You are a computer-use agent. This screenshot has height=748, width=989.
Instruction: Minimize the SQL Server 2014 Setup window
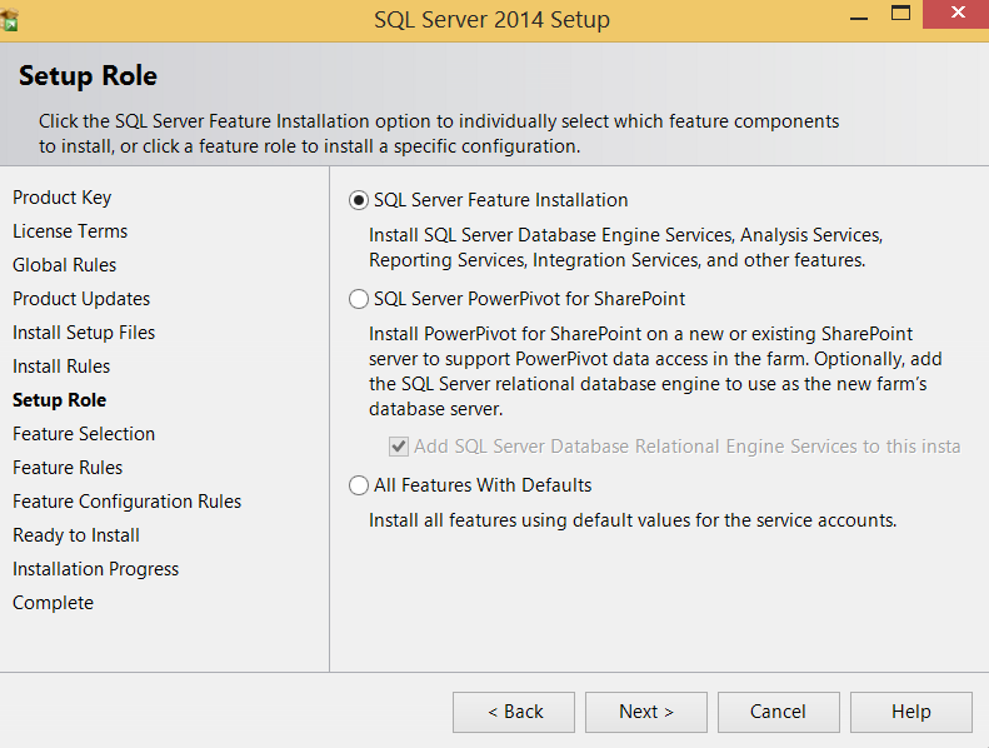click(x=858, y=15)
